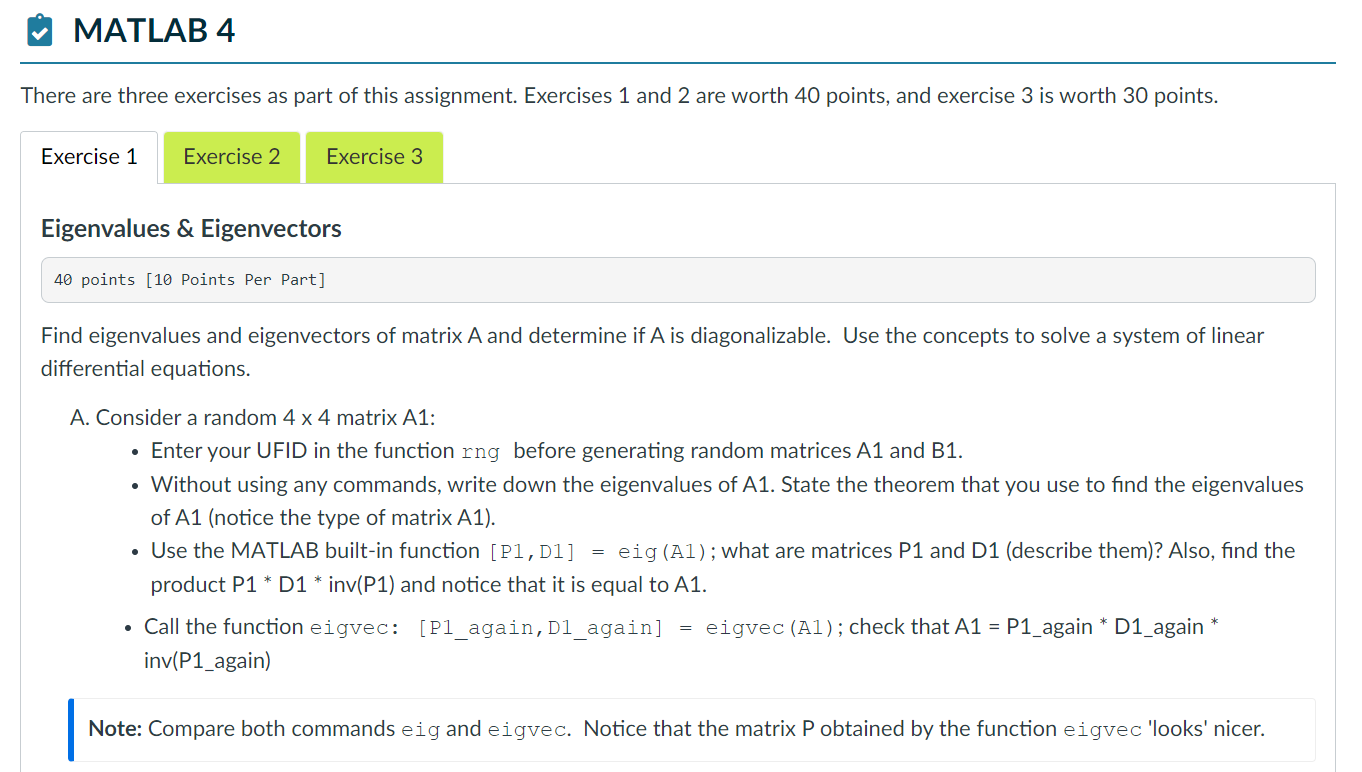
Task: Click the blue bar beside the Note
Action: 71,728
